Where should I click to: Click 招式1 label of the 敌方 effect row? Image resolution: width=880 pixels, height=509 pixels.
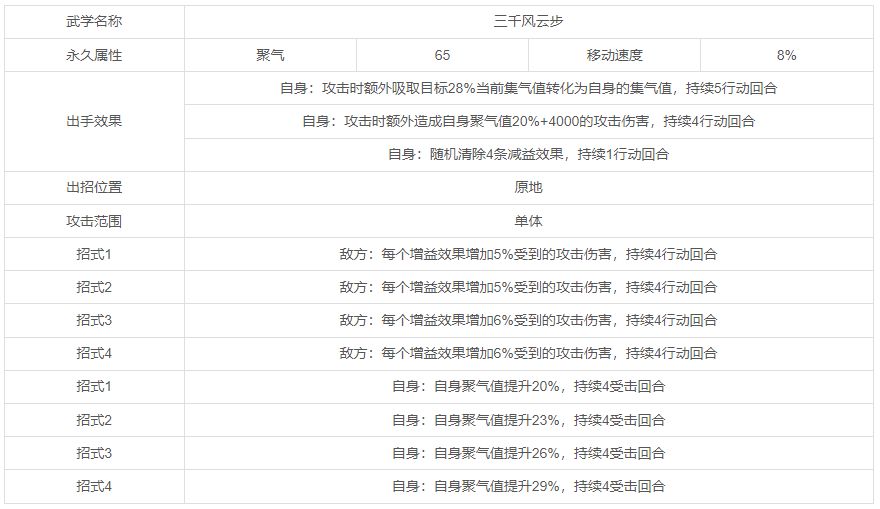(x=94, y=254)
